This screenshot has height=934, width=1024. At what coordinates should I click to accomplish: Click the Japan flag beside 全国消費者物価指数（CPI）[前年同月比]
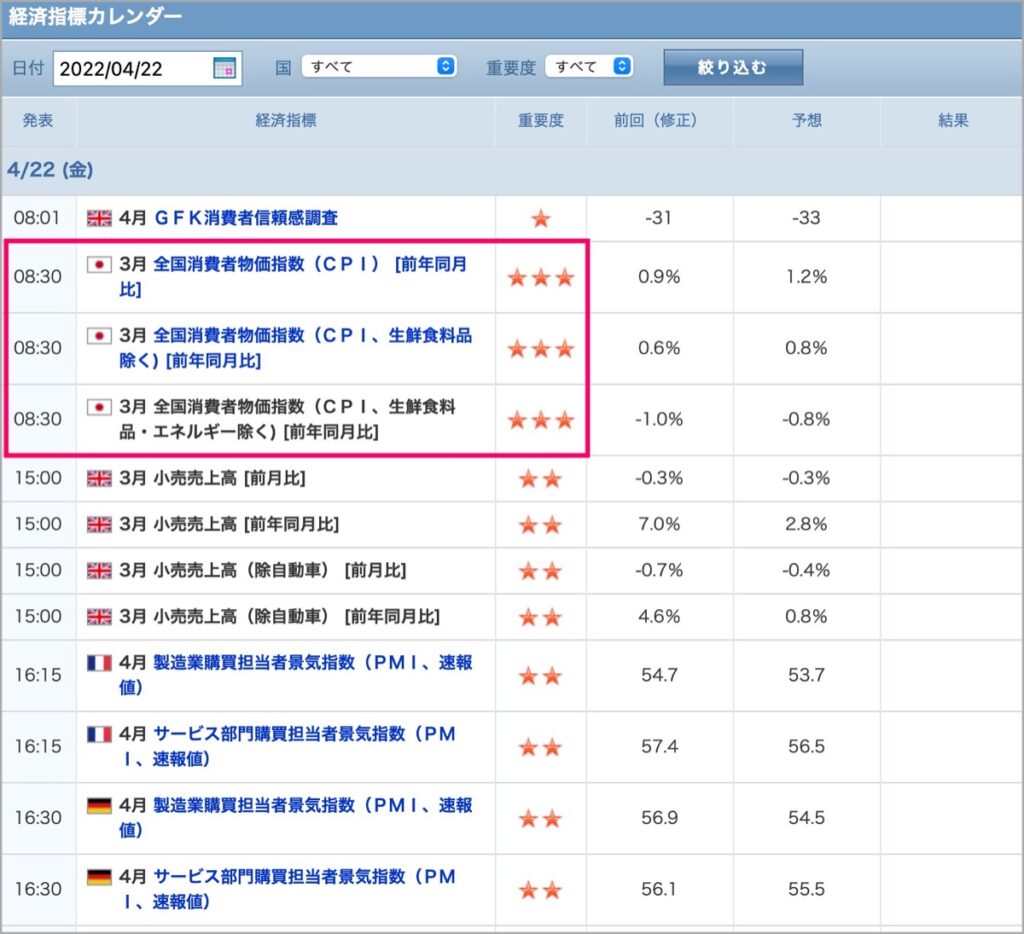click(99, 264)
